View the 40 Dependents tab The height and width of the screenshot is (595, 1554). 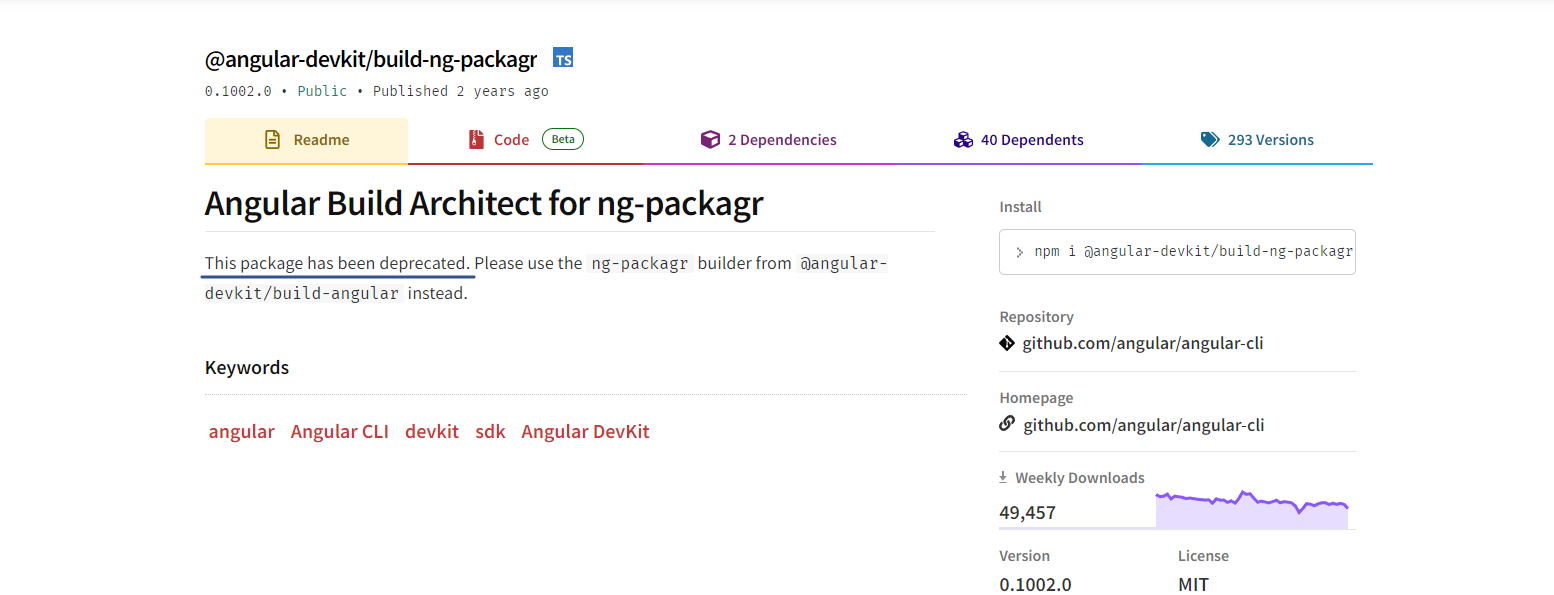click(x=1031, y=140)
